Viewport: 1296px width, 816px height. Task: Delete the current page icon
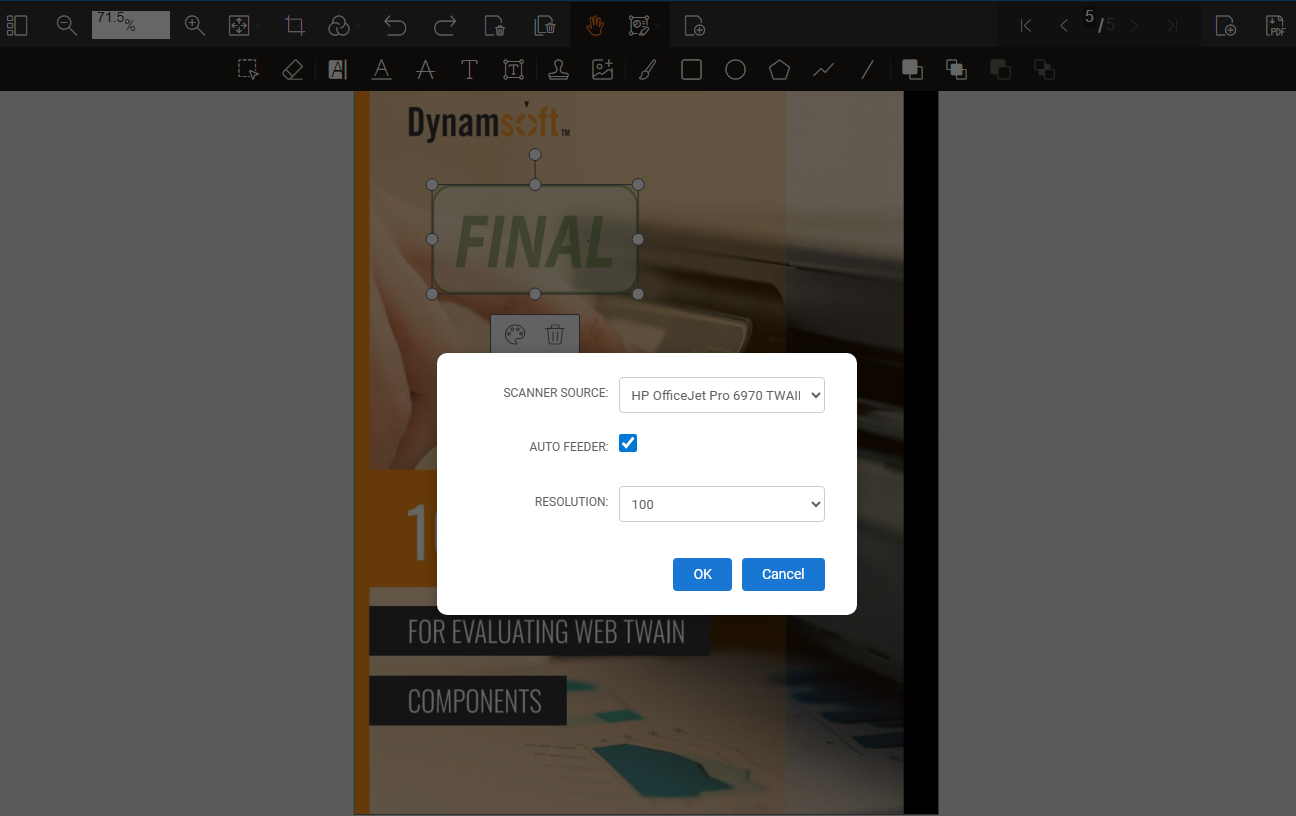pos(495,26)
